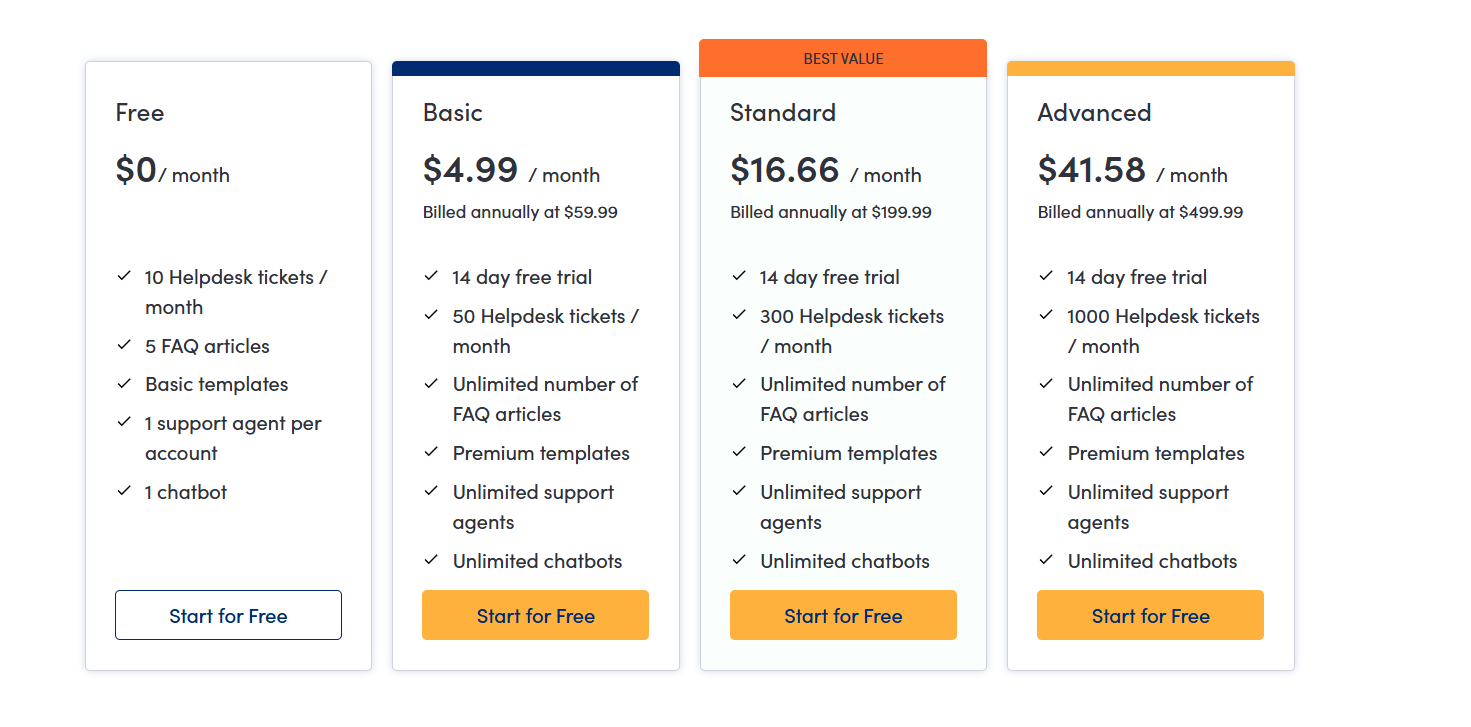1471x727 pixels.
Task: Click Standard plan's 14 day free trial checkmark
Action: (x=739, y=275)
